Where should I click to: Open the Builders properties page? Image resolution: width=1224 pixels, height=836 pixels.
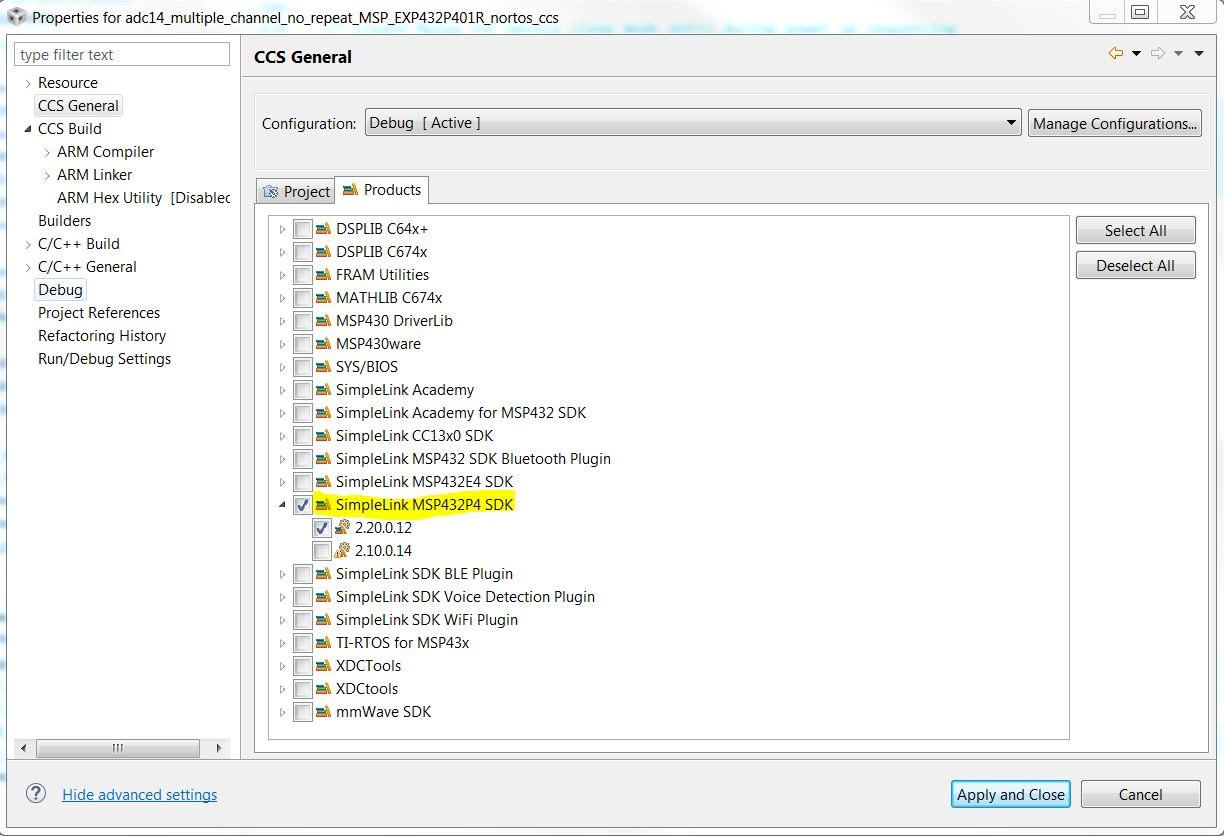pyautogui.click(x=64, y=221)
